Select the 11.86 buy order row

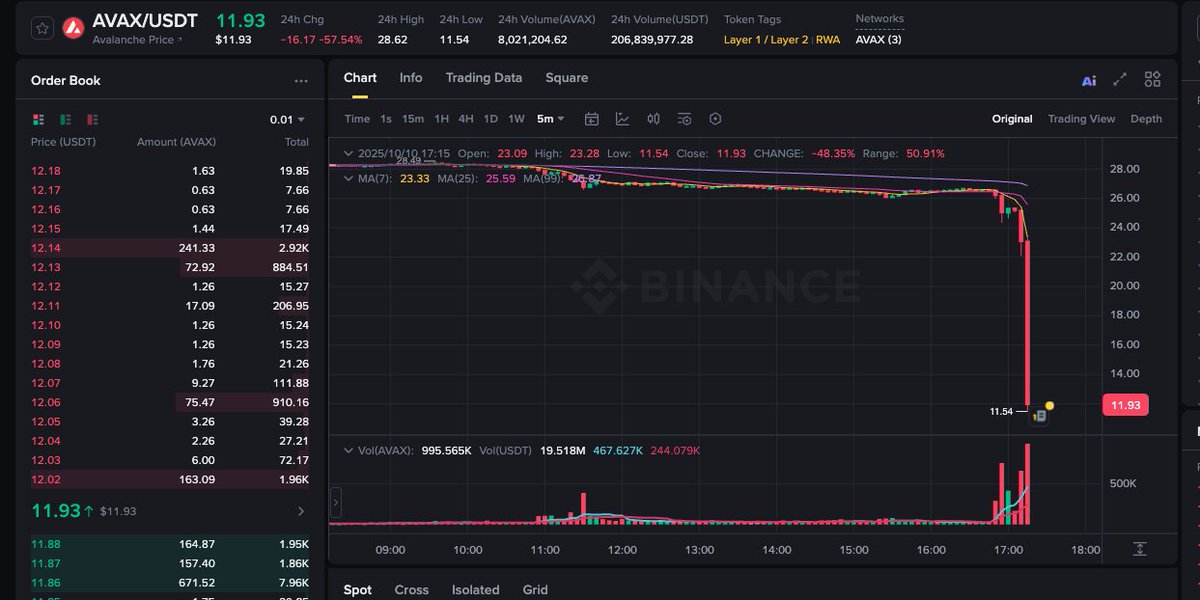[x=170, y=582]
